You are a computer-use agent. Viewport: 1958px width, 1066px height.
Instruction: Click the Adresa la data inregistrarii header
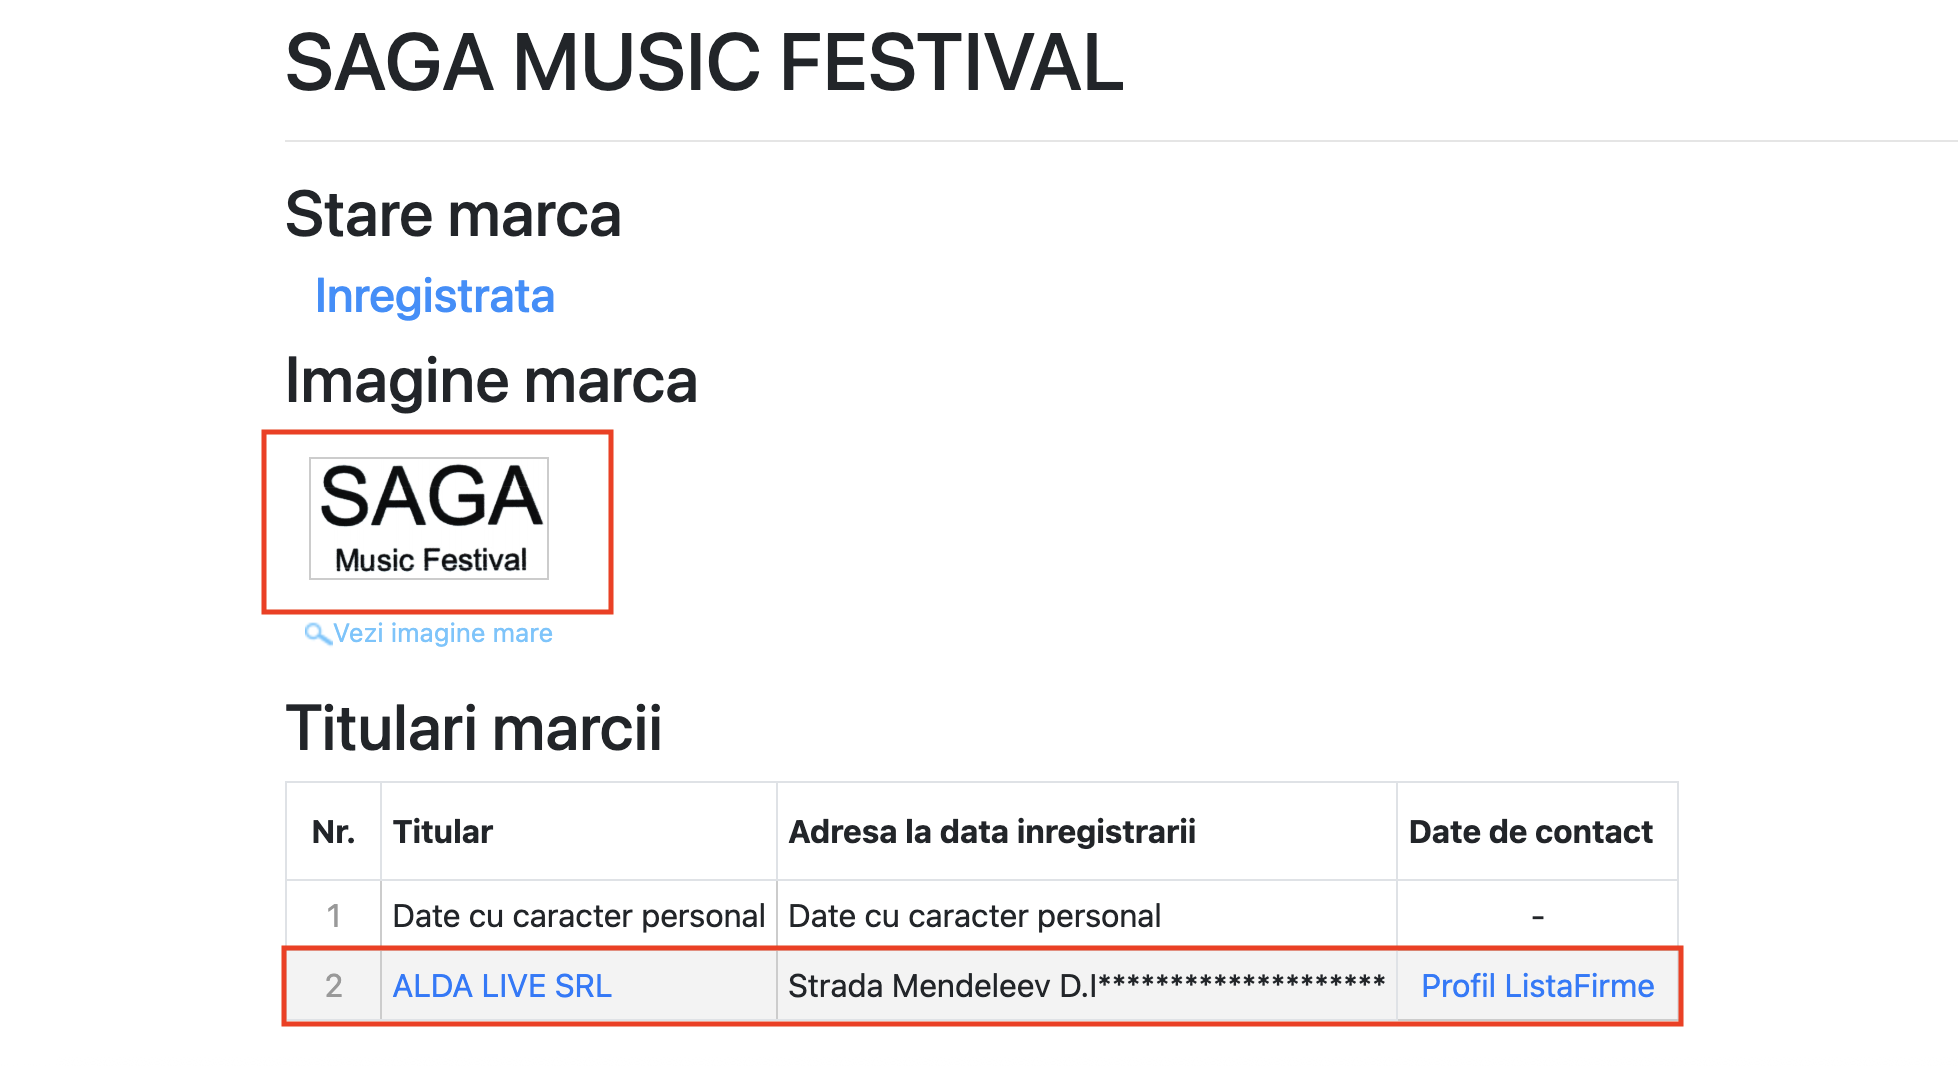click(x=992, y=832)
